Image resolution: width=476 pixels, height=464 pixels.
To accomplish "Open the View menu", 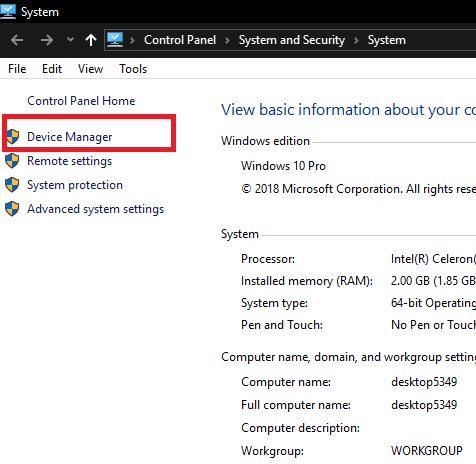I will point(90,69).
